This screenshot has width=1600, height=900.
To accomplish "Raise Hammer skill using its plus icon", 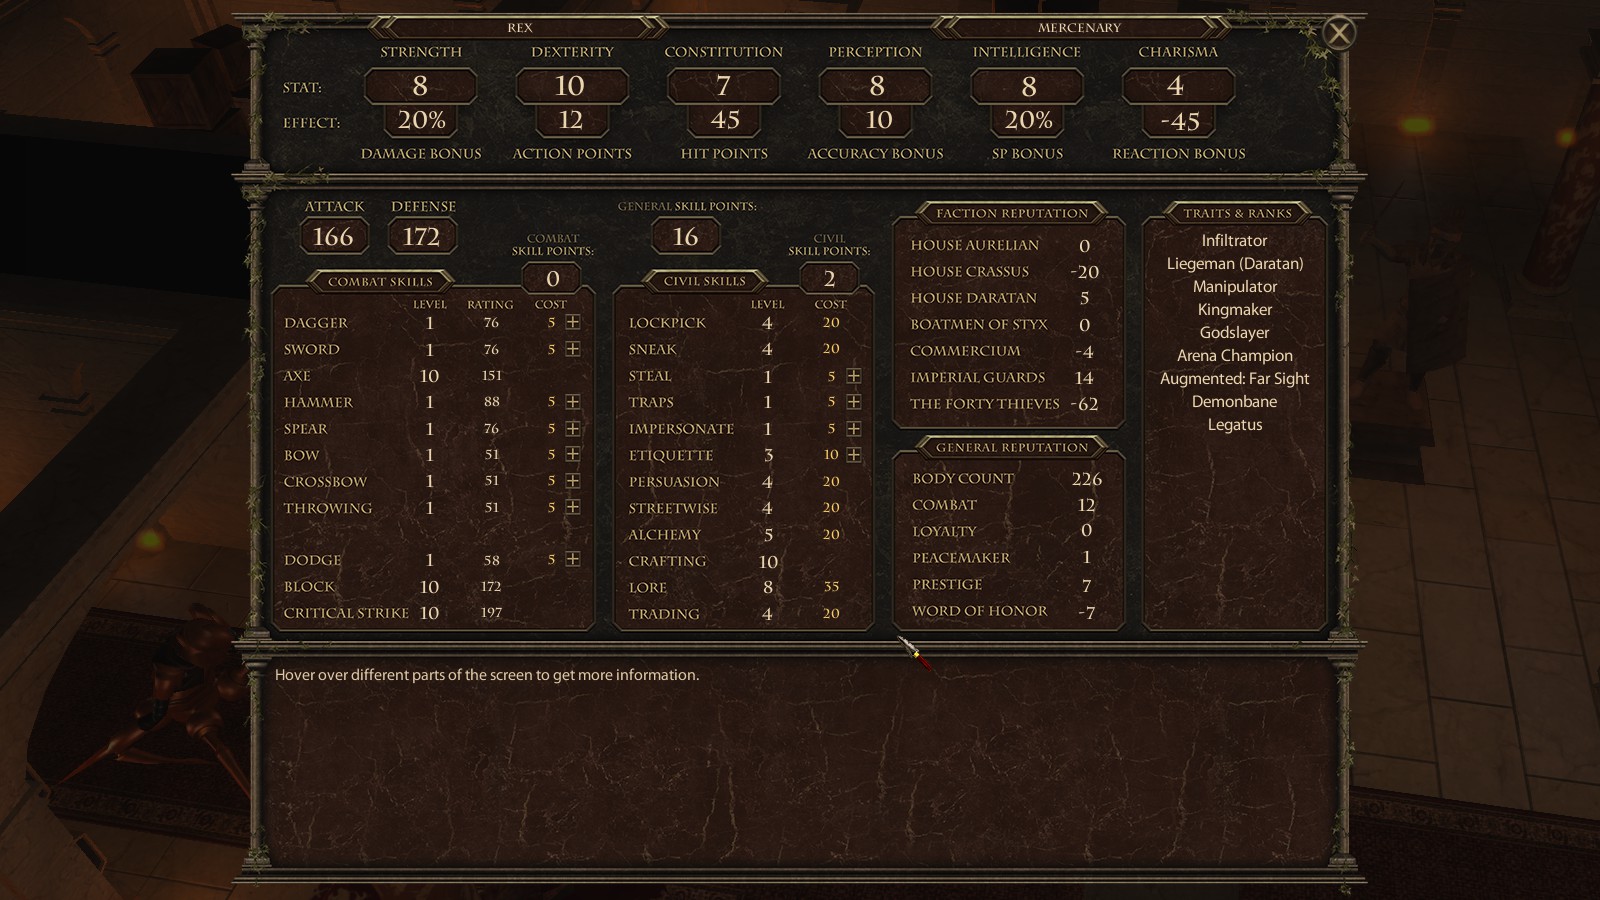I will (x=572, y=402).
